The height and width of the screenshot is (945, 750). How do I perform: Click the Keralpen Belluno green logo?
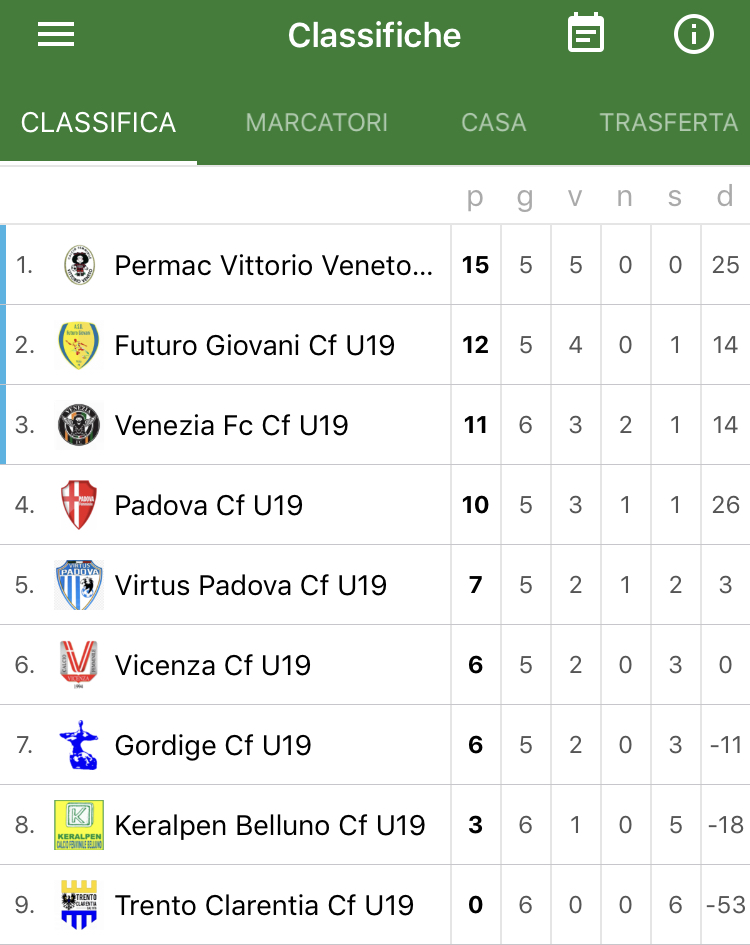79,824
